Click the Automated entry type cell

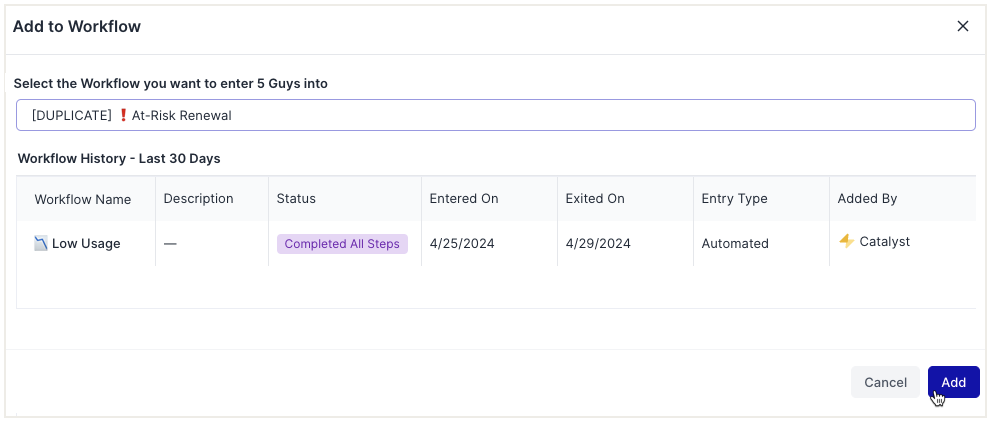tap(735, 243)
